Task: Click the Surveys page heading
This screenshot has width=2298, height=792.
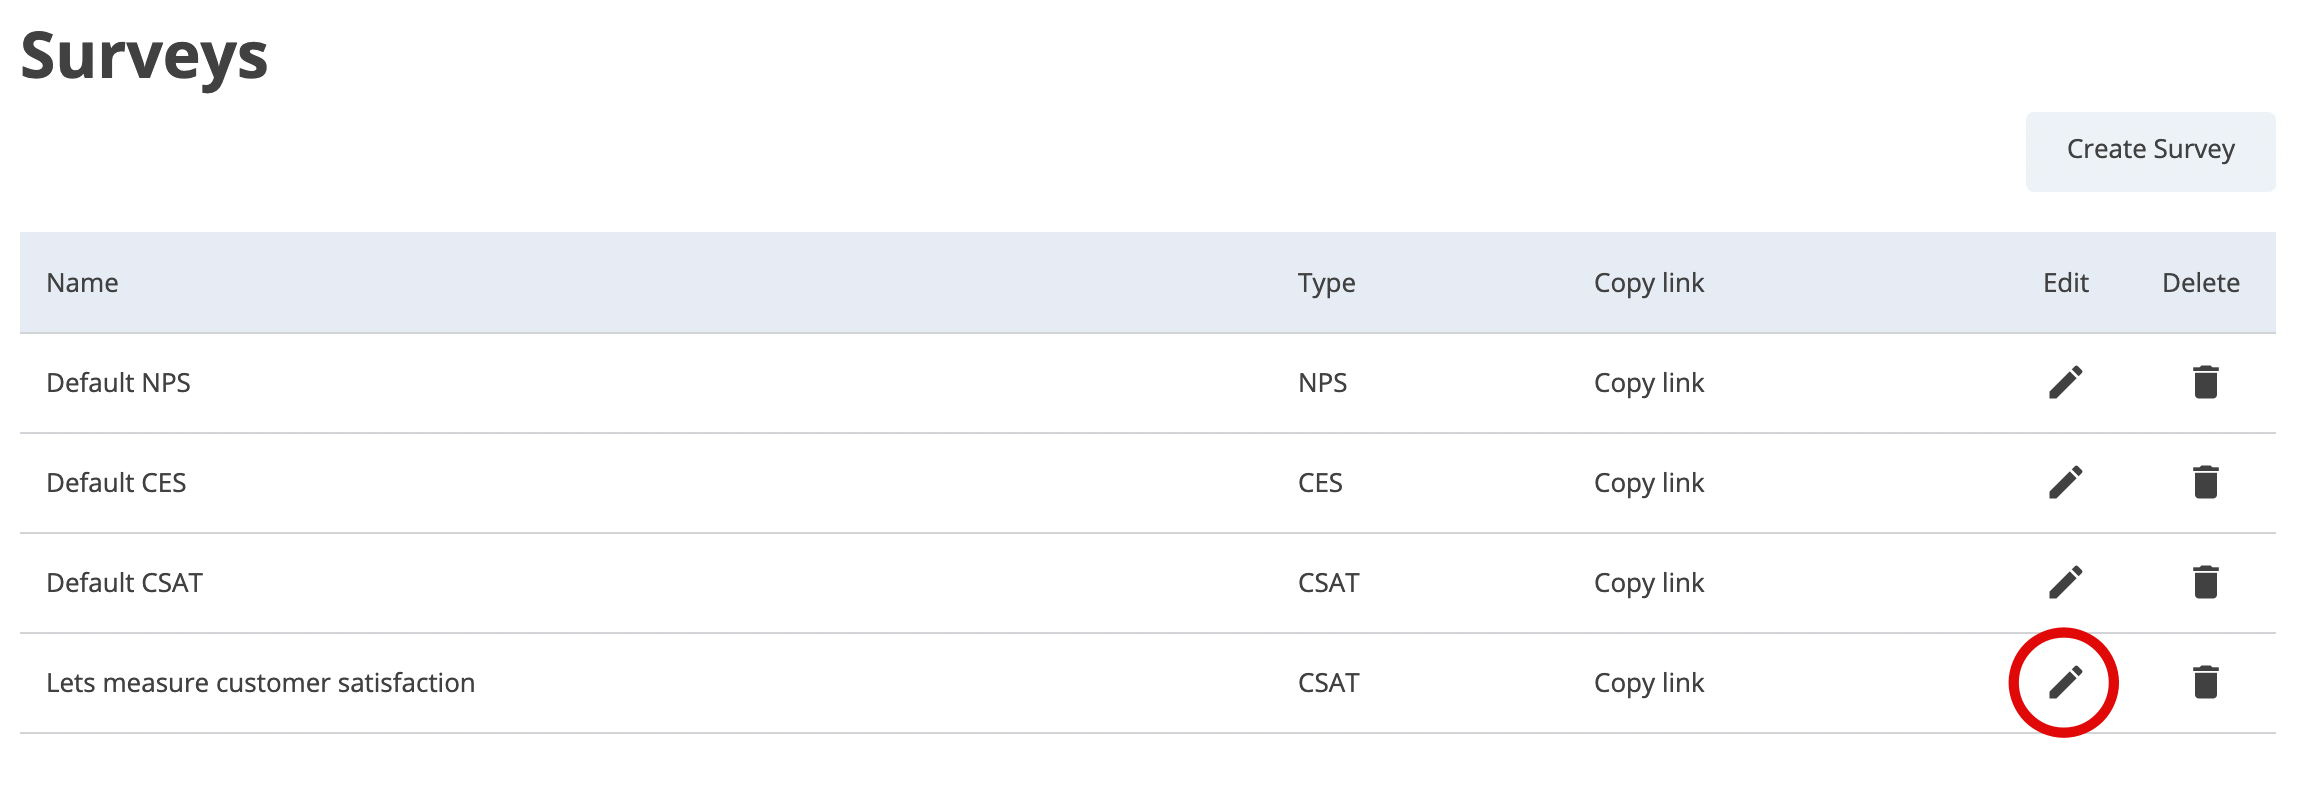Action: coord(144,56)
